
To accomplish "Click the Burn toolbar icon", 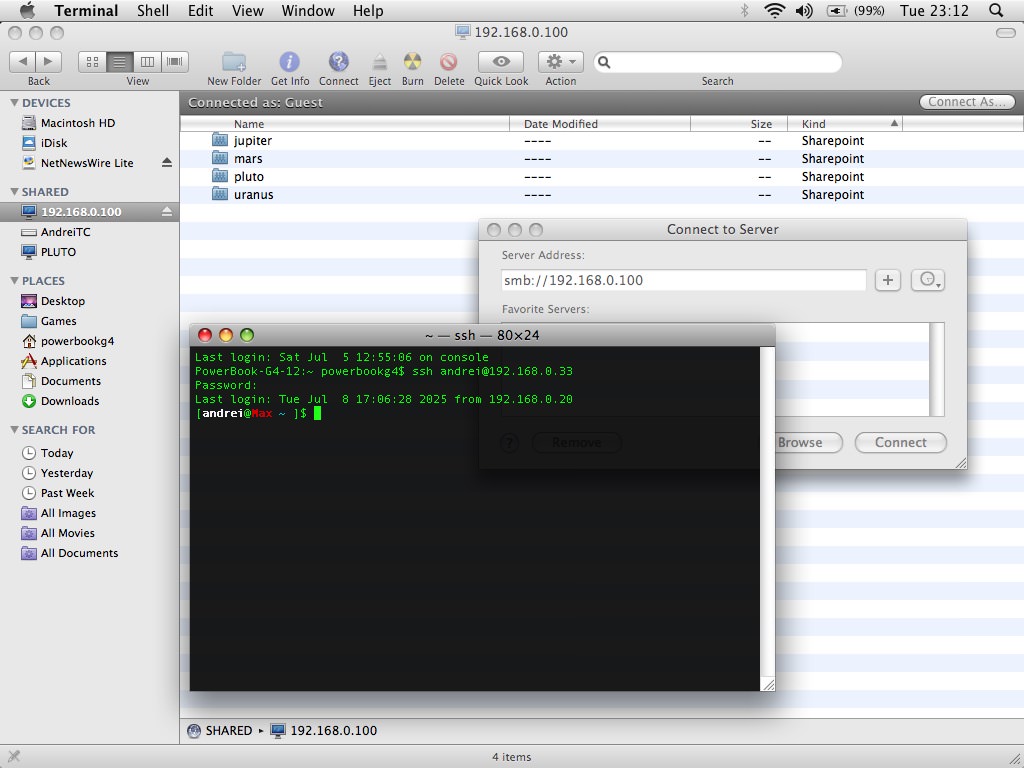I will click(412, 61).
